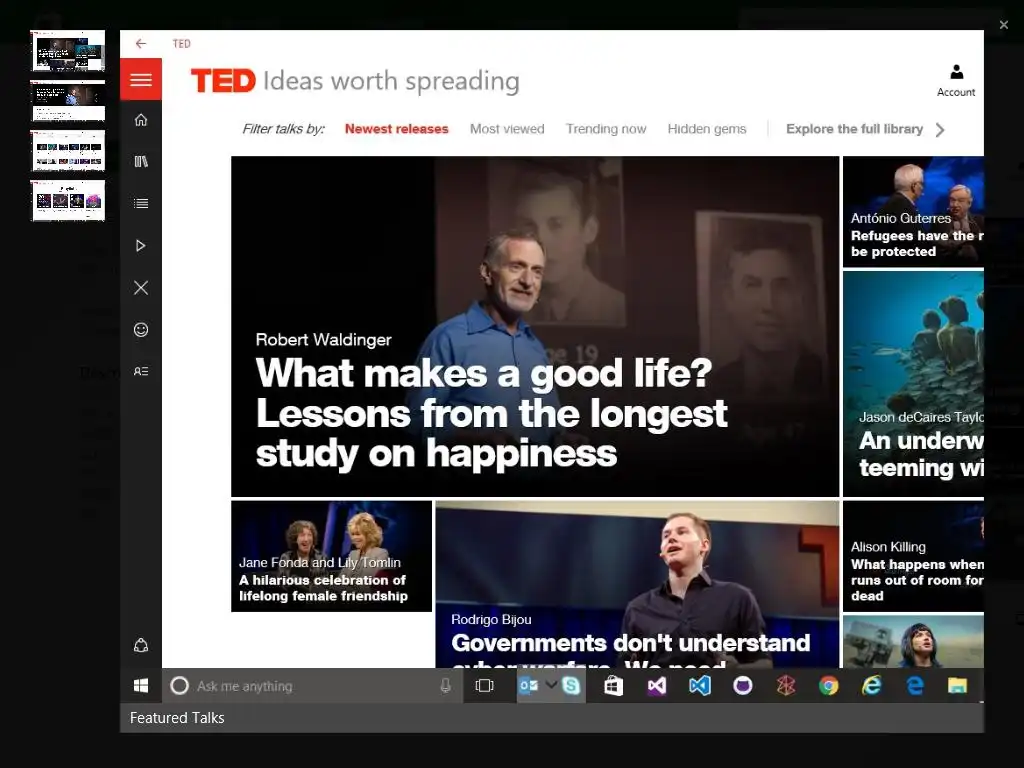Image resolution: width=1024 pixels, height=768 pixels.
Task: Launch Visual Studio from the taskbar
Action: pos(656,686)
